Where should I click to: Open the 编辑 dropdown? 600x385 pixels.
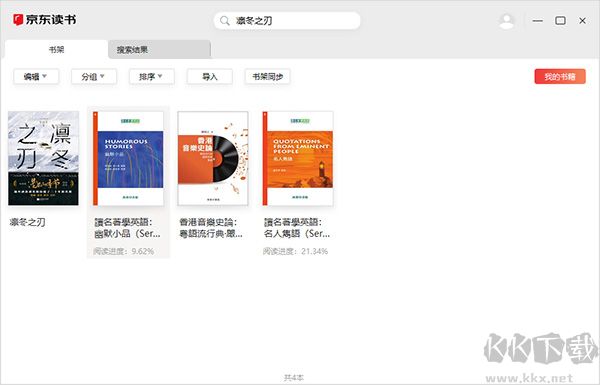(36, 77)
